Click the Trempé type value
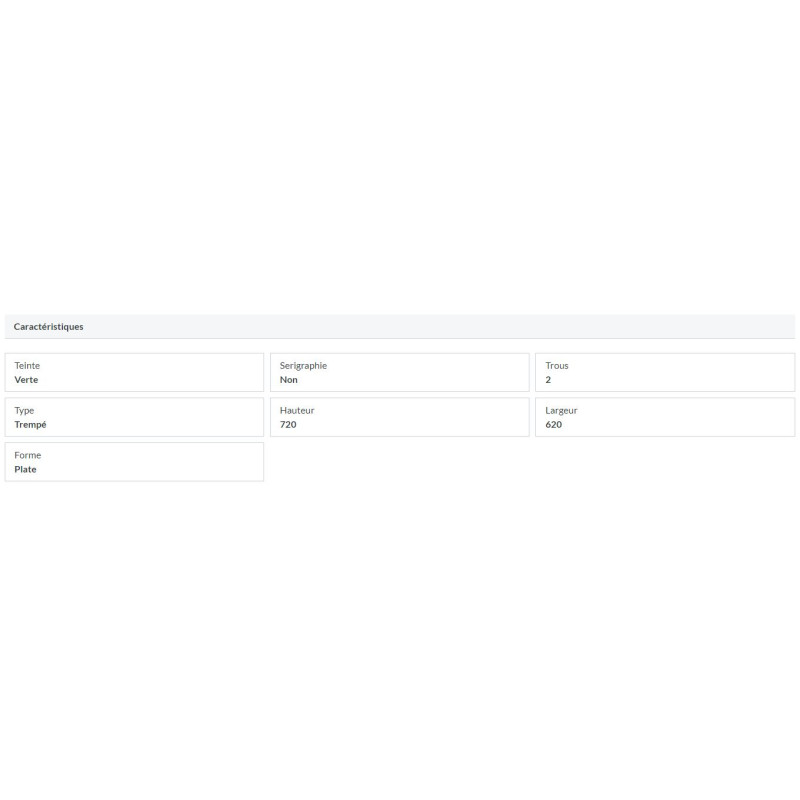 pyautogui.click(x=30, y=424)
